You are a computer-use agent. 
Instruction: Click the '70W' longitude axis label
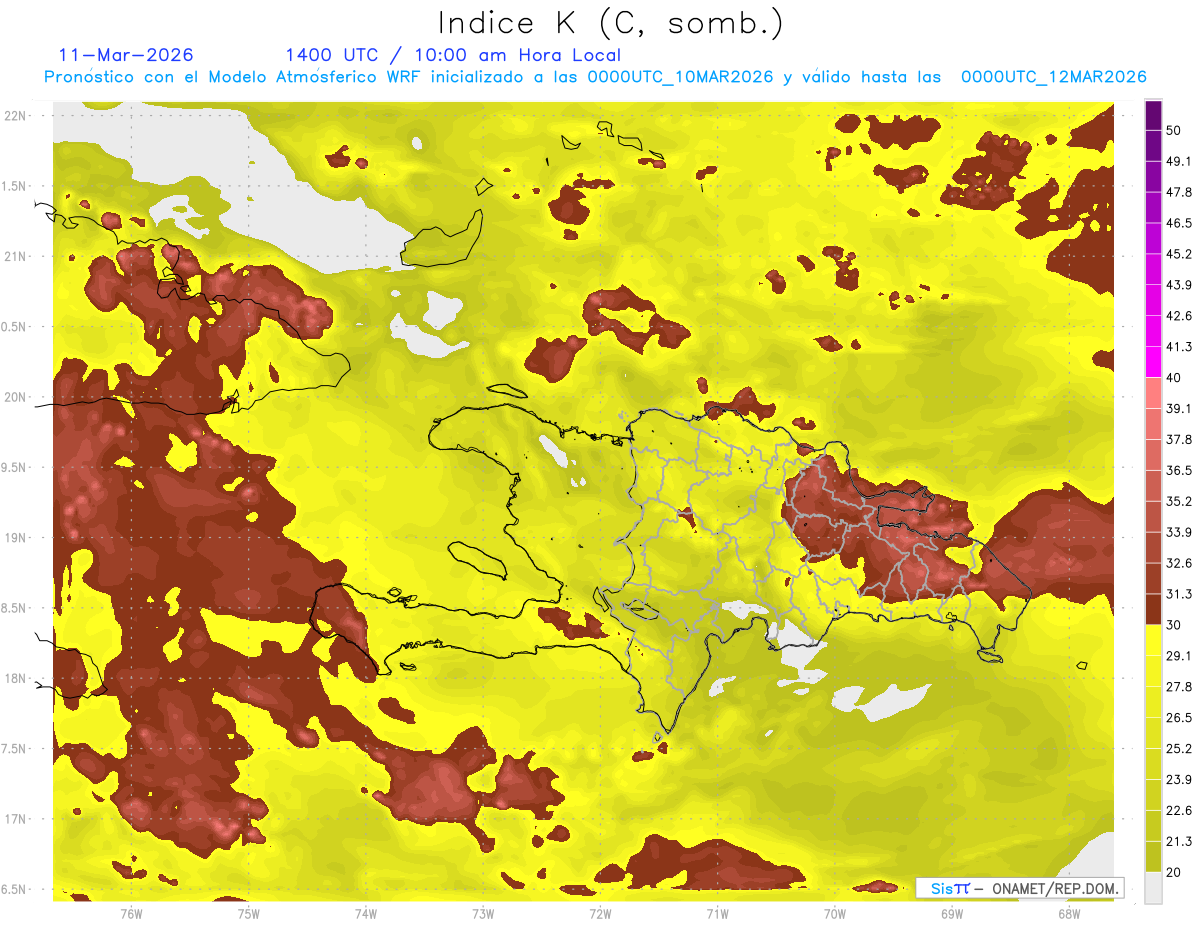[834, 912]
